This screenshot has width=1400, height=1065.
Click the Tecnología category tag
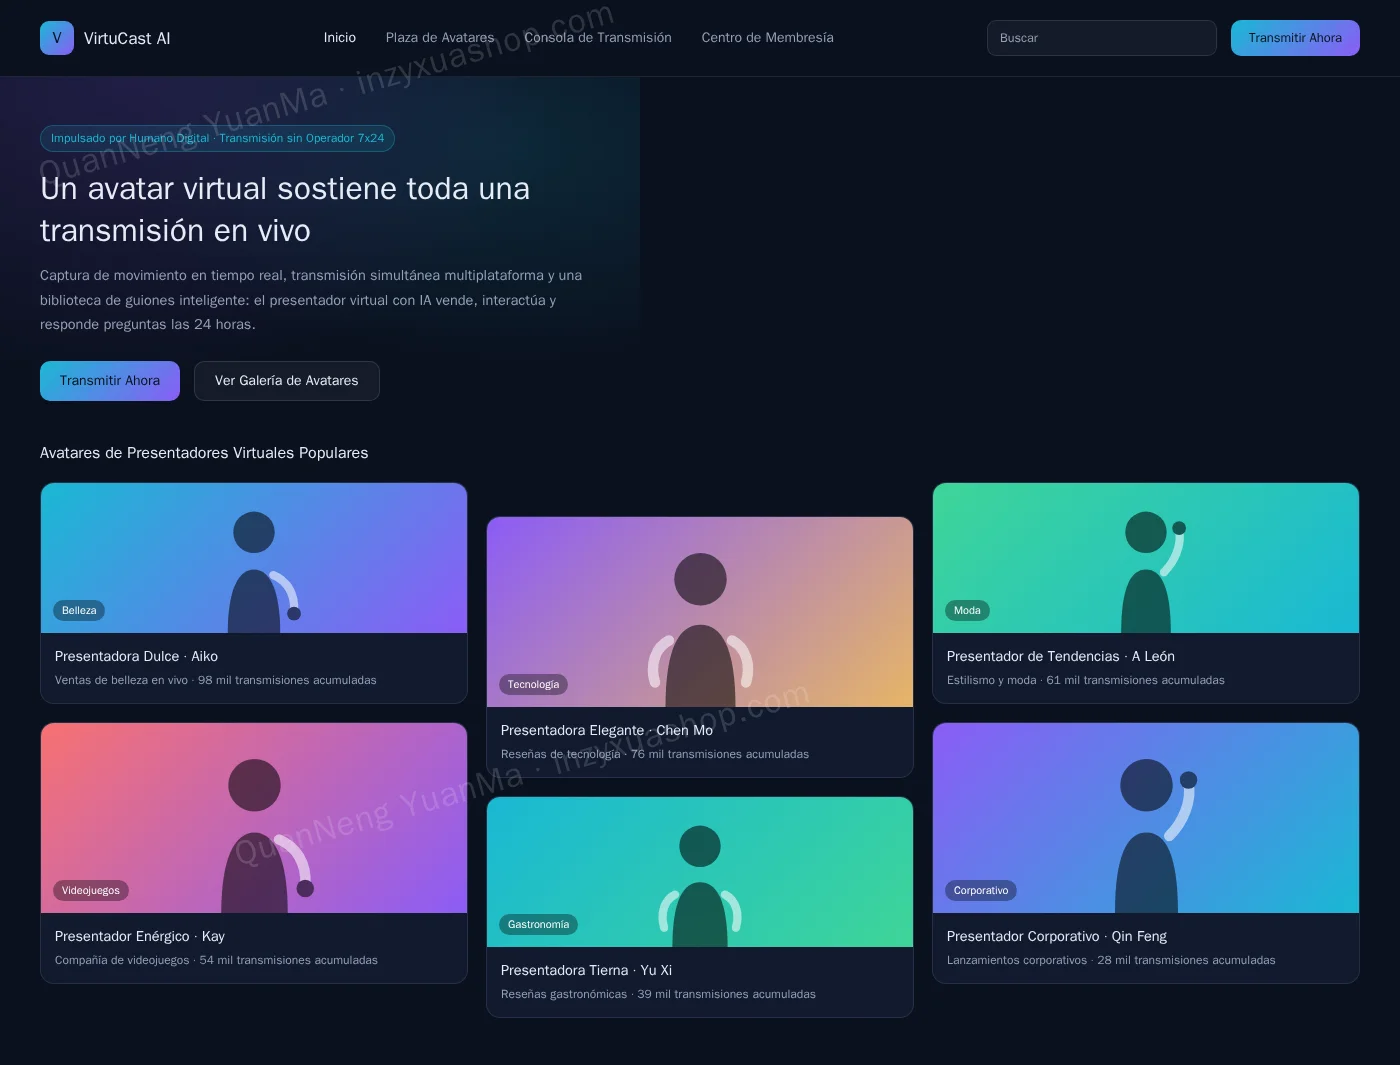click(x=533, y=685)
